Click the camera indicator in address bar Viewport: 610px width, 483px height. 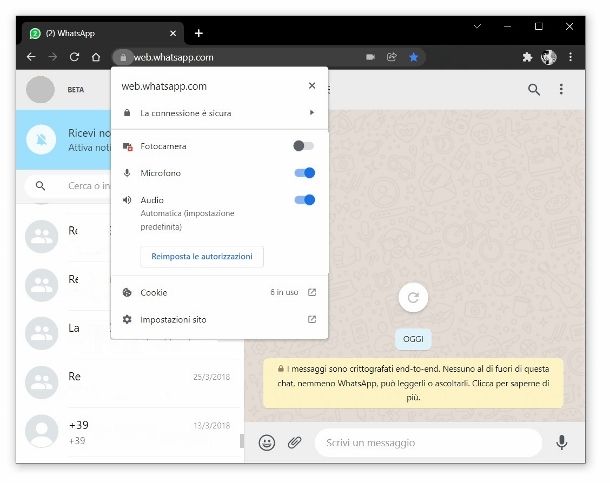point(370,57)
